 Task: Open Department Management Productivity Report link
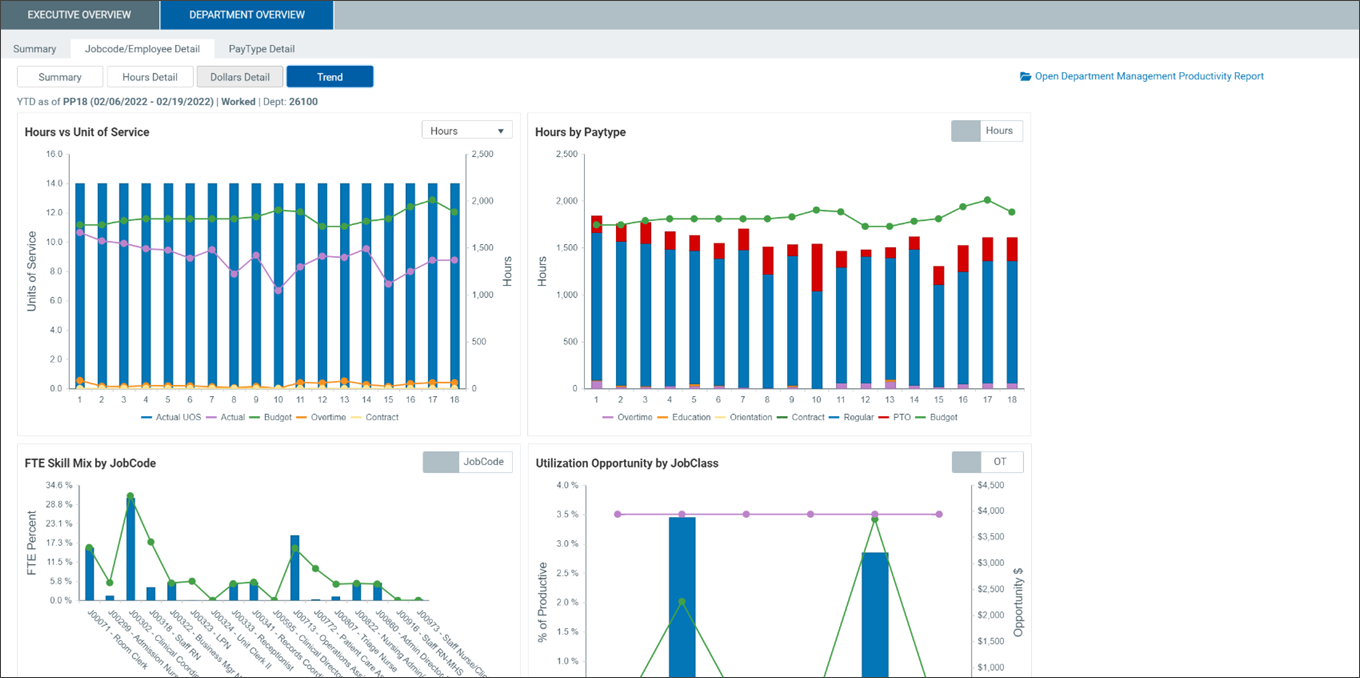click(1148, 76)
